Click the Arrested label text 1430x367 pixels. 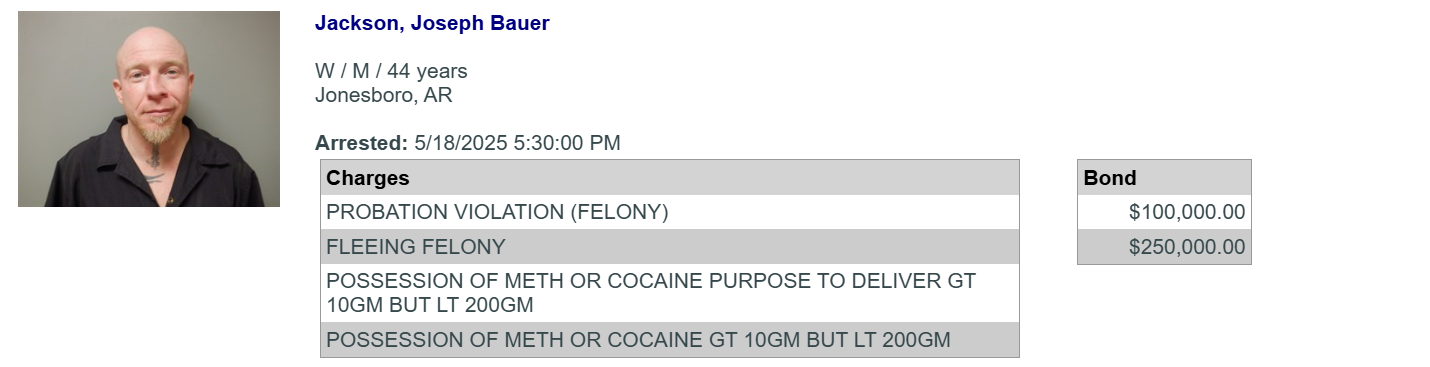361,143
